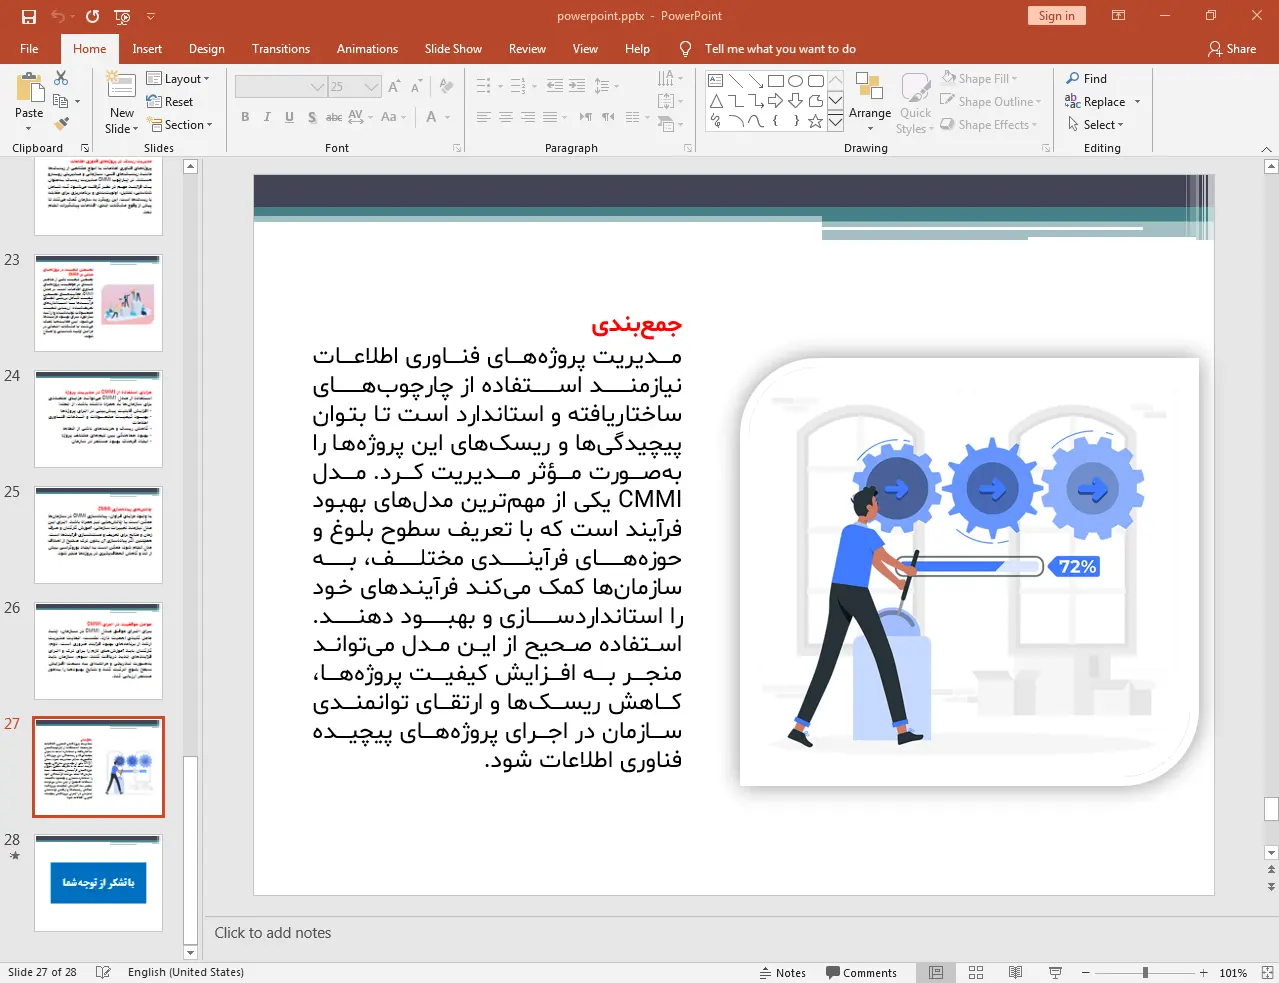Open the Section dropdown
1279x983 pixels.
point(180,125)
